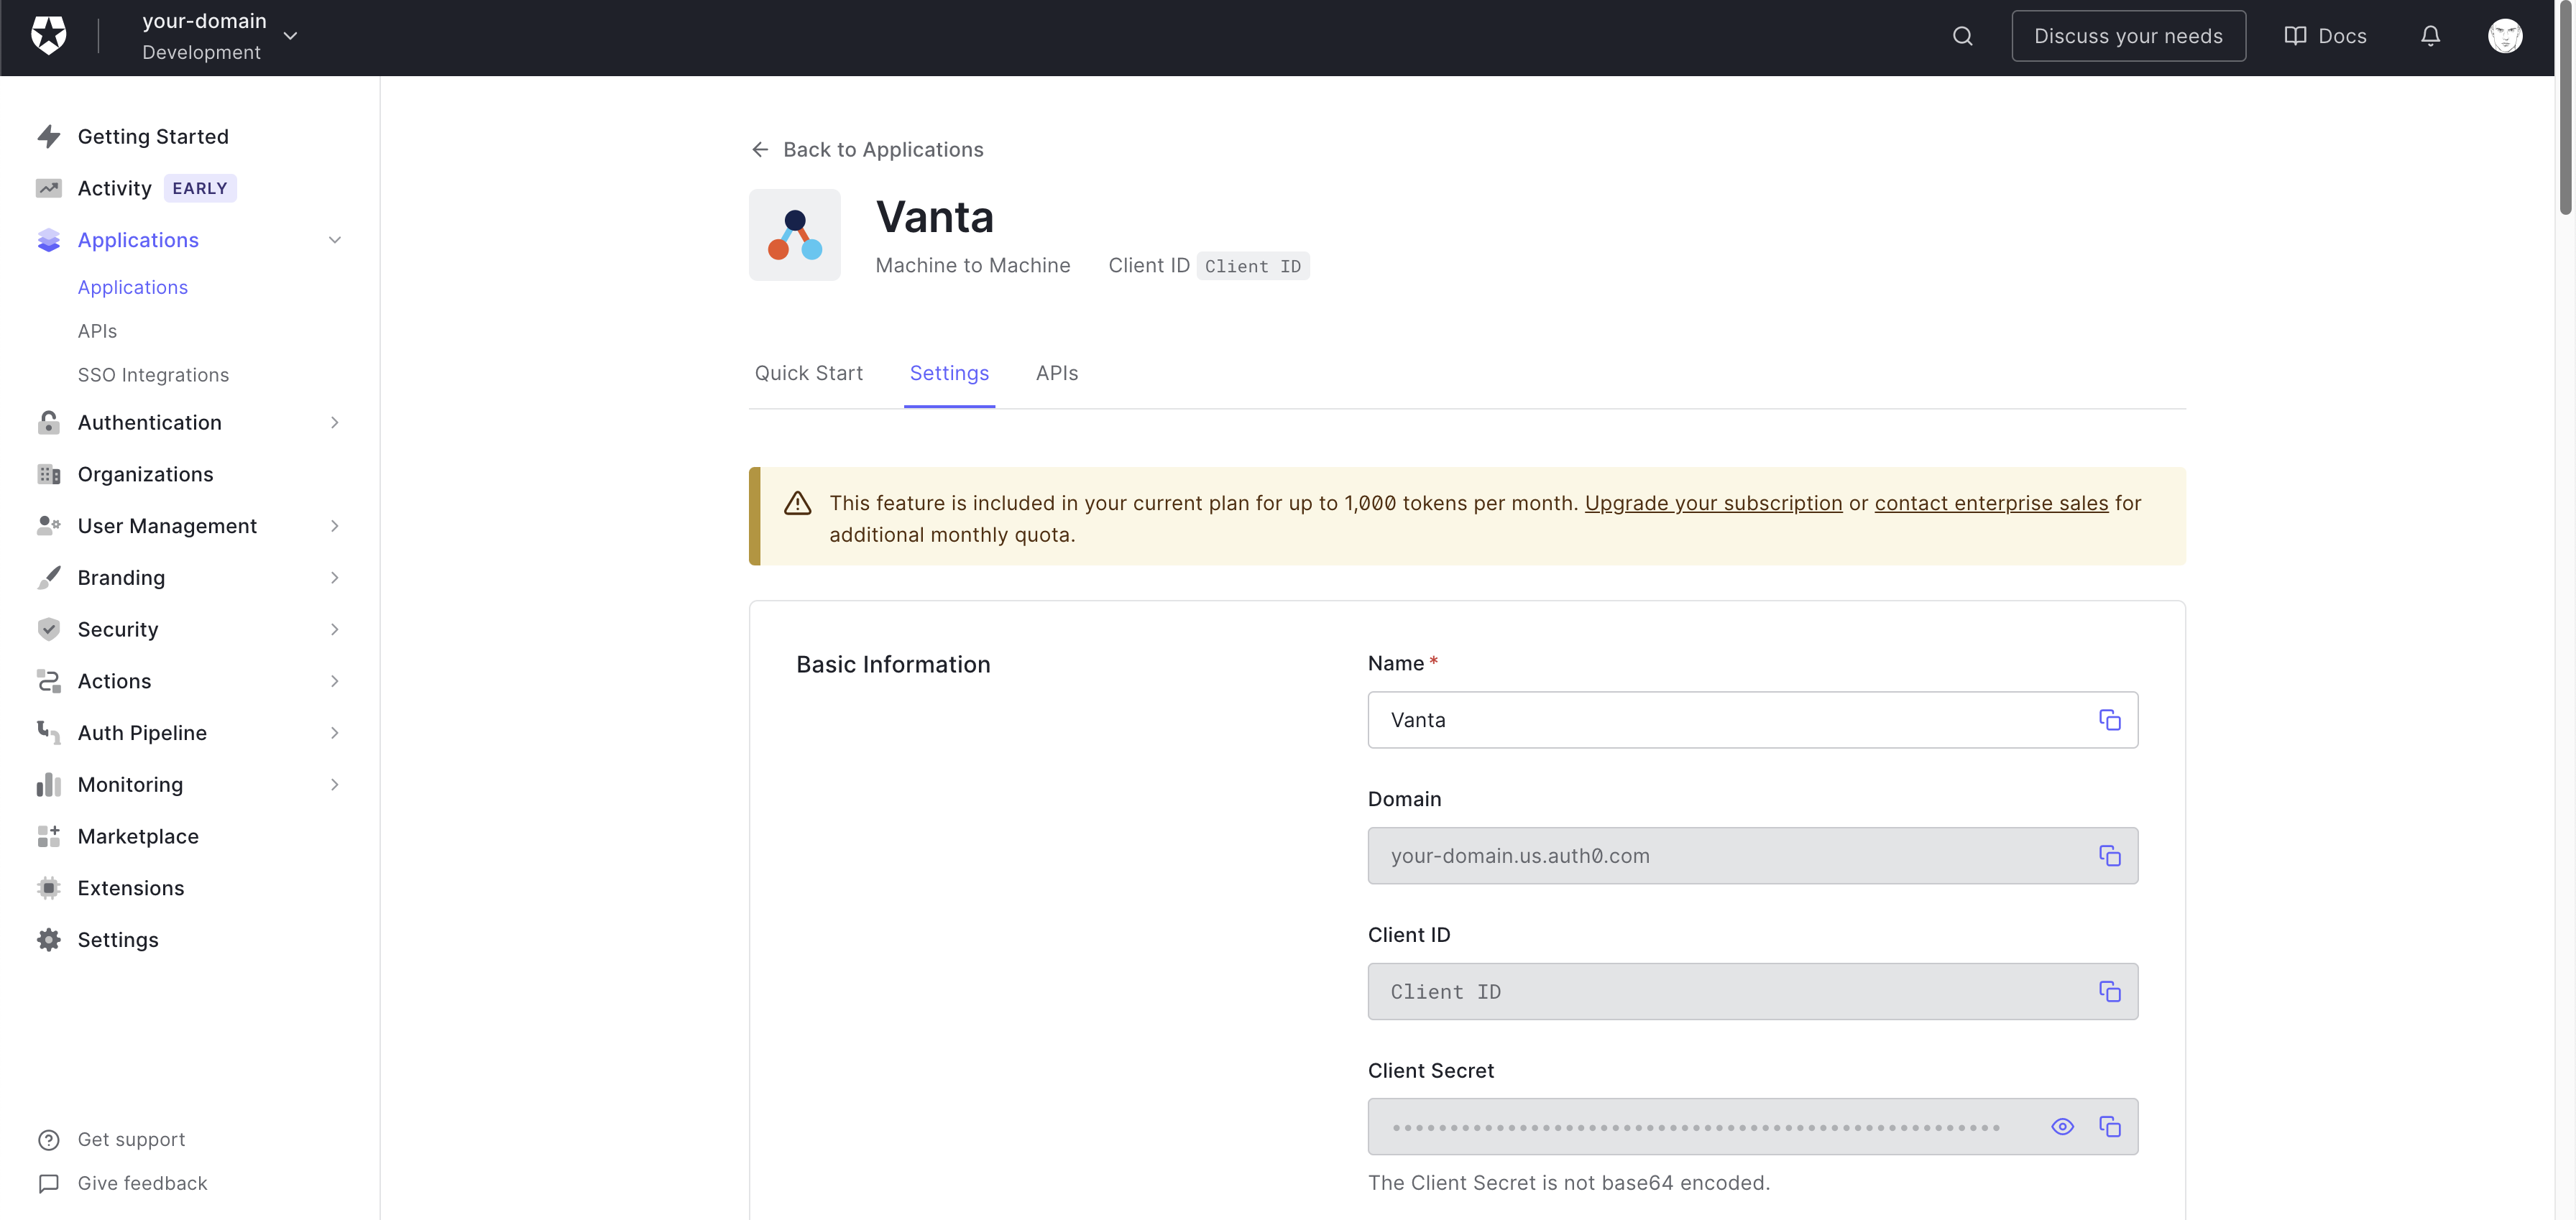Viewport: 2576px width, 1220px height.
Task: Copy the Client ID field value
Action: click(x=2109, y=991)
